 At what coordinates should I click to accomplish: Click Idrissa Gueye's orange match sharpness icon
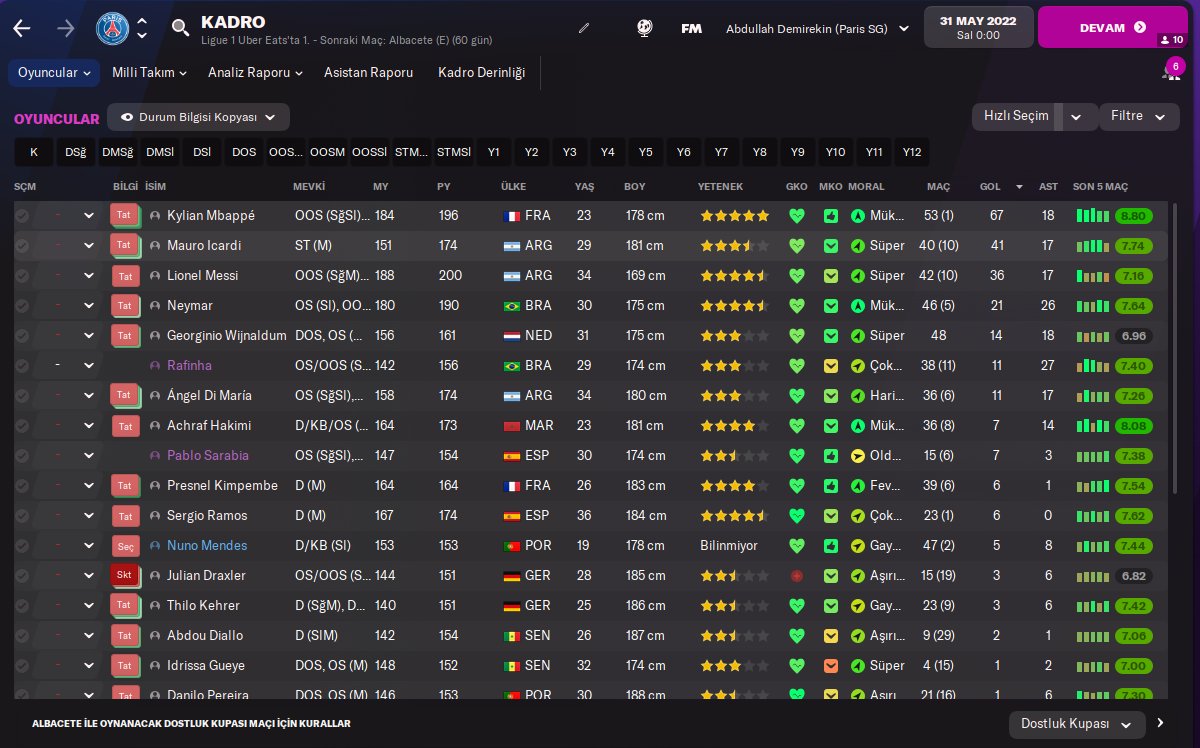(x=830, y=666)
